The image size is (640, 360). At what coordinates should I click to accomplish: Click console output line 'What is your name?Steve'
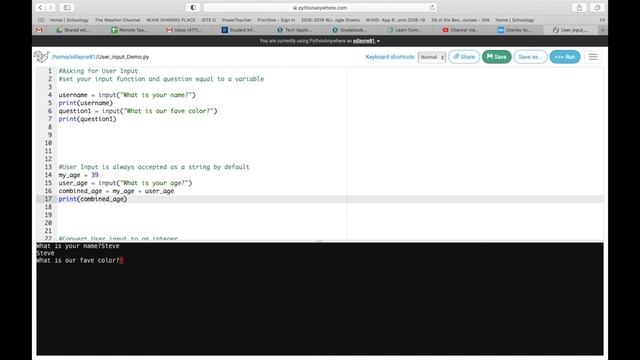point(78,246)
